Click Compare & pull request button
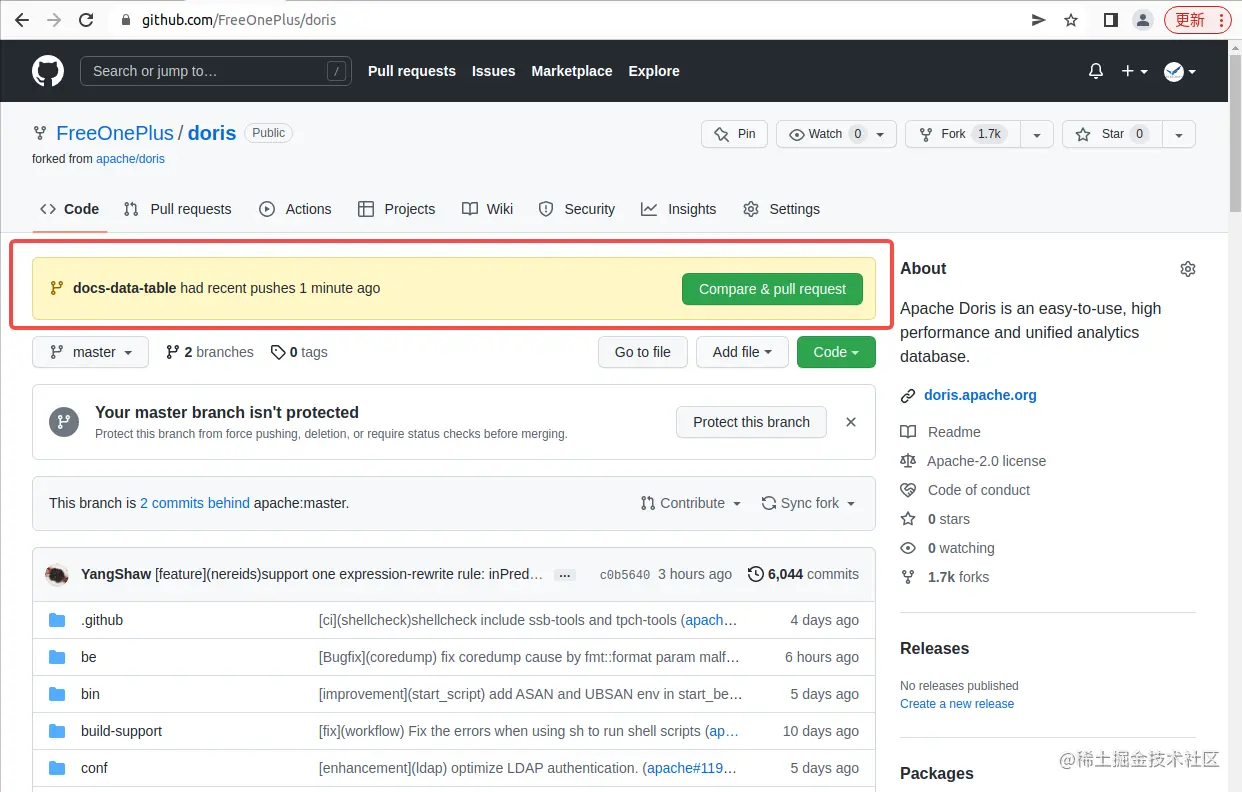The image size is (1242, 792). pos(772,289)
